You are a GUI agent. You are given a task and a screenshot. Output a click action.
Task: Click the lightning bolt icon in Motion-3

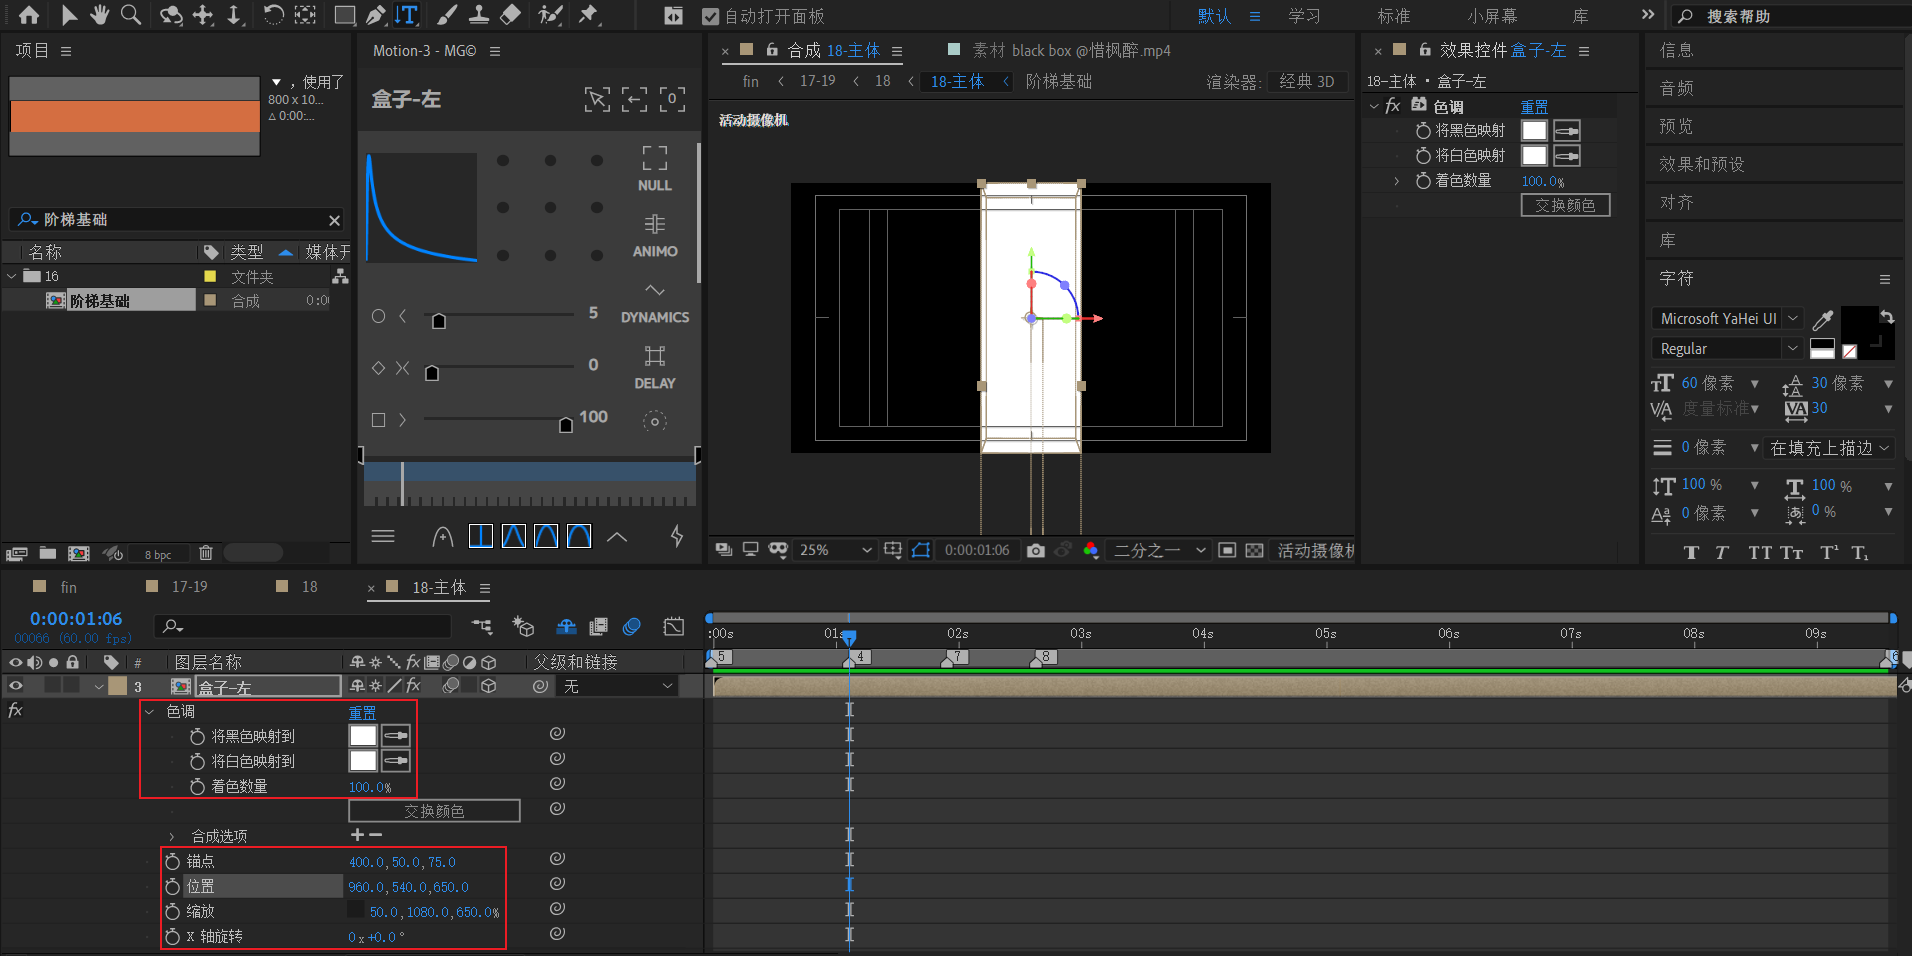(x=677, y=536)
